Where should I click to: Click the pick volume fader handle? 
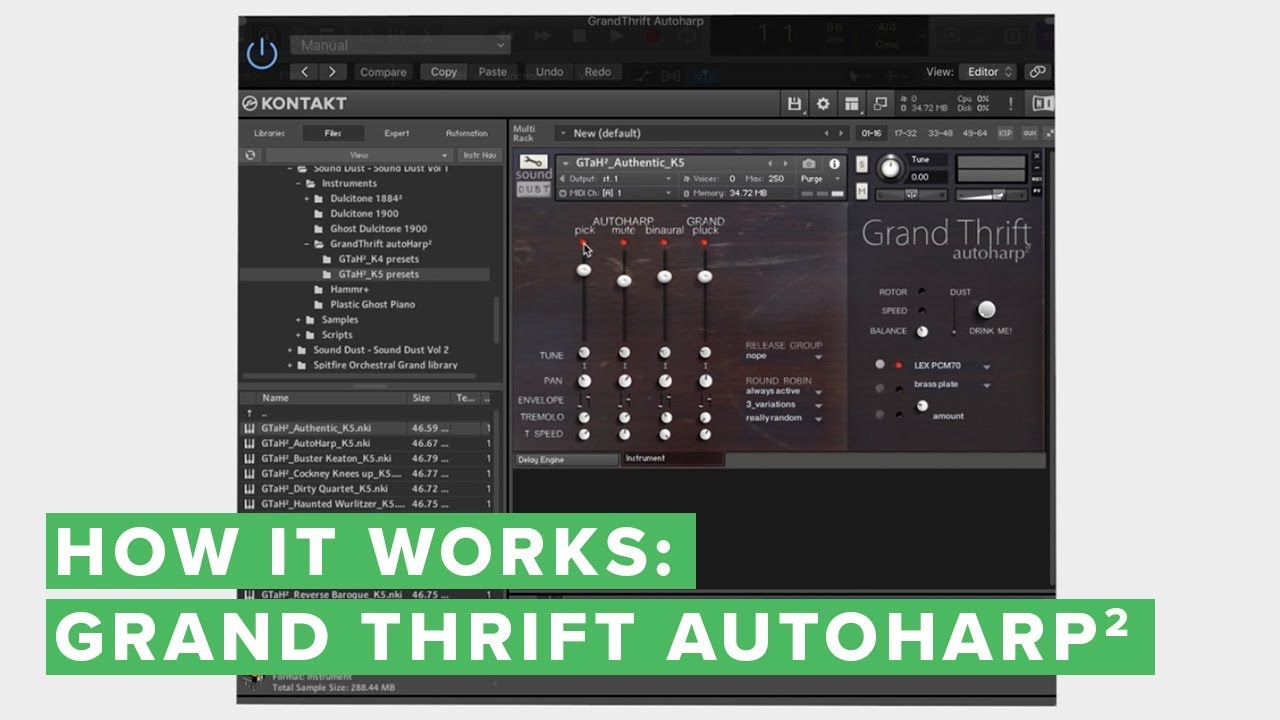583,271
